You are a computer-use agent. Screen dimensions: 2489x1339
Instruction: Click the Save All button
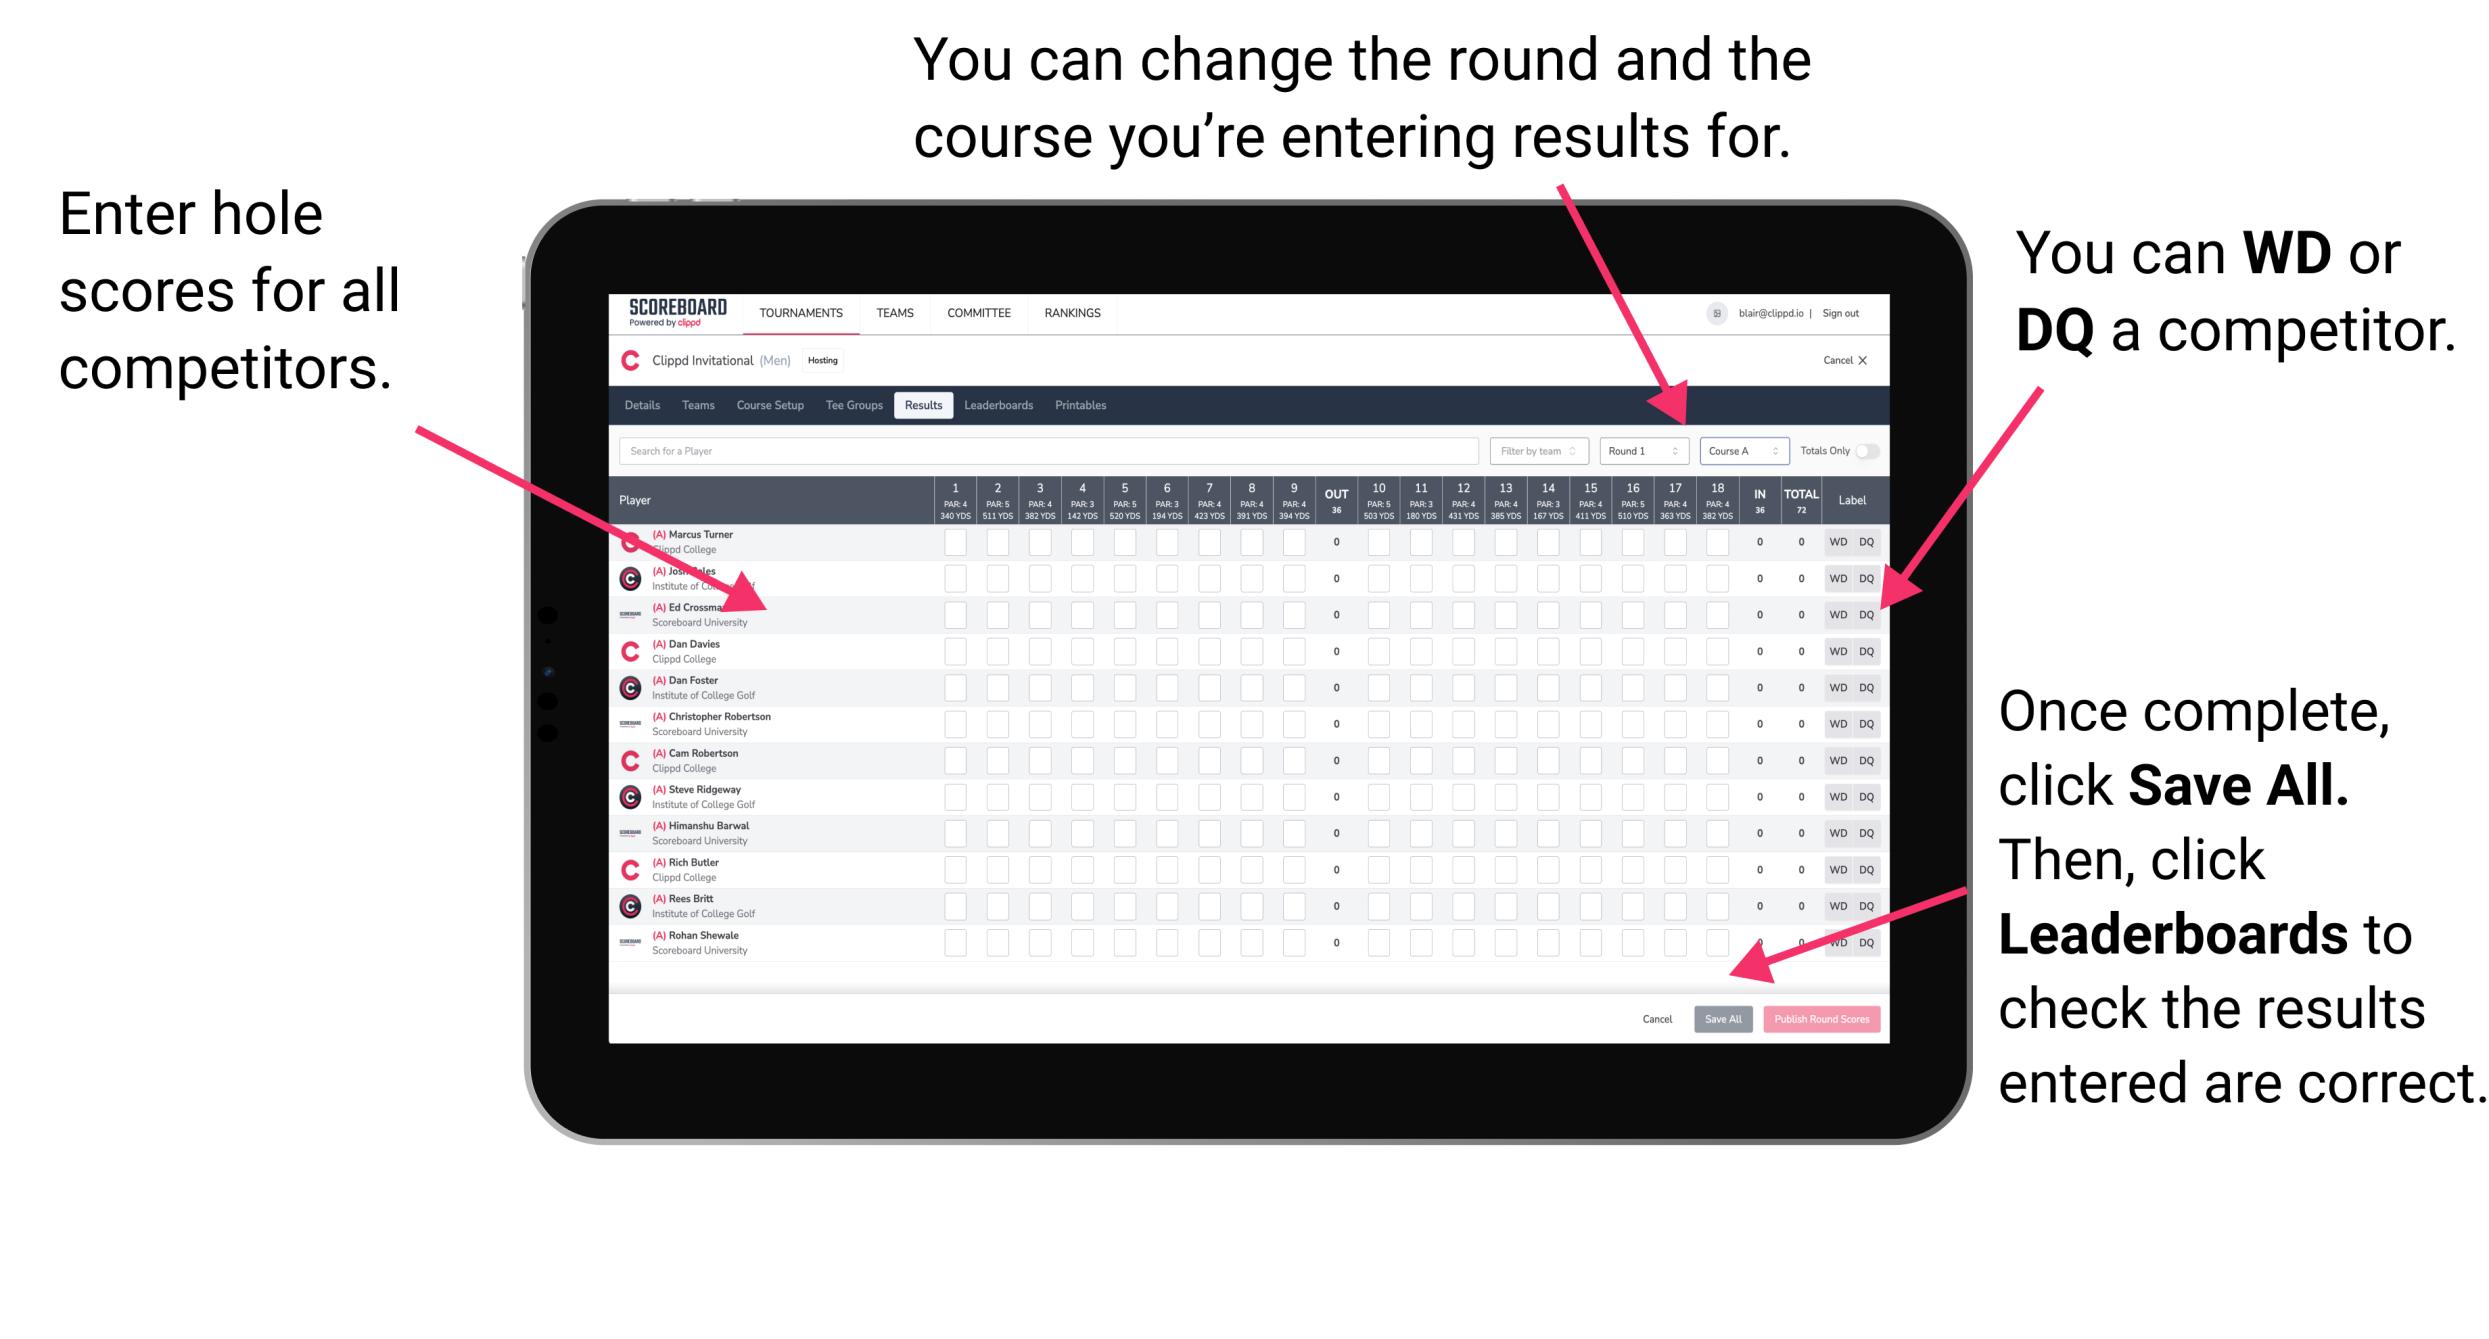click(1723, 1017)
